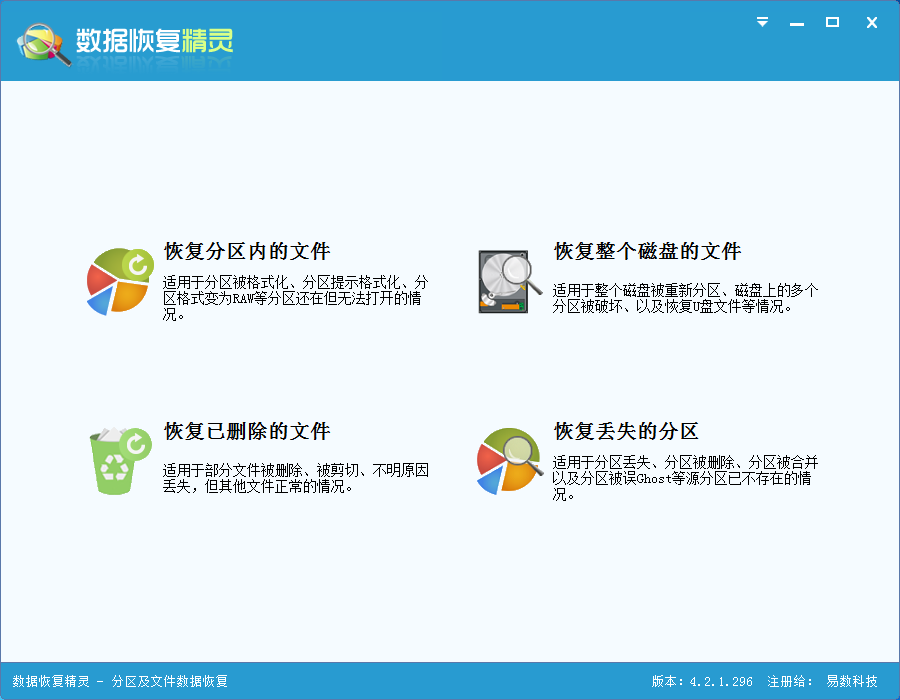This screenshot has height=700, width=900.
Task: Click the 数据恢复精灵 title text in the header
Action: click(x=153, y=42)
